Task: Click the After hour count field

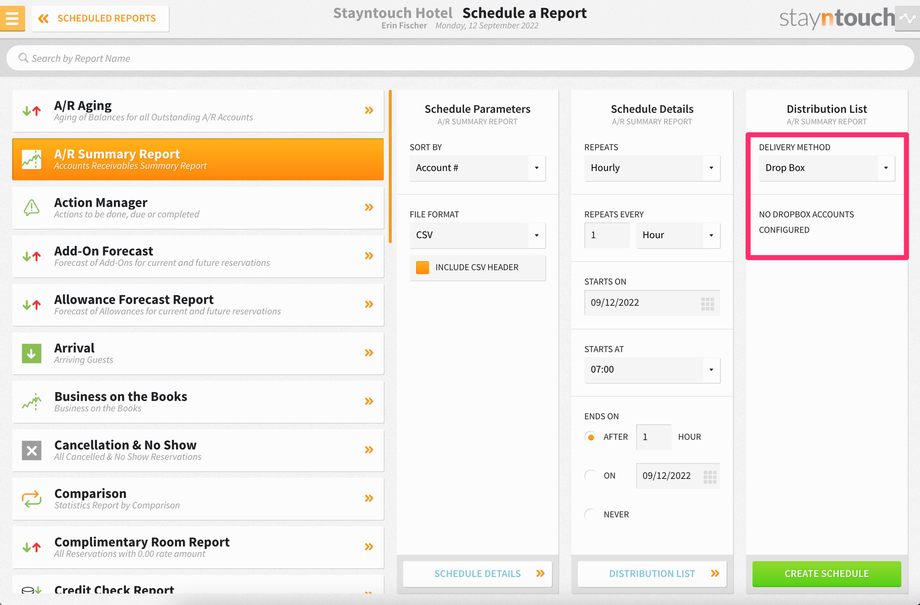Action: [x=654, y=437]
